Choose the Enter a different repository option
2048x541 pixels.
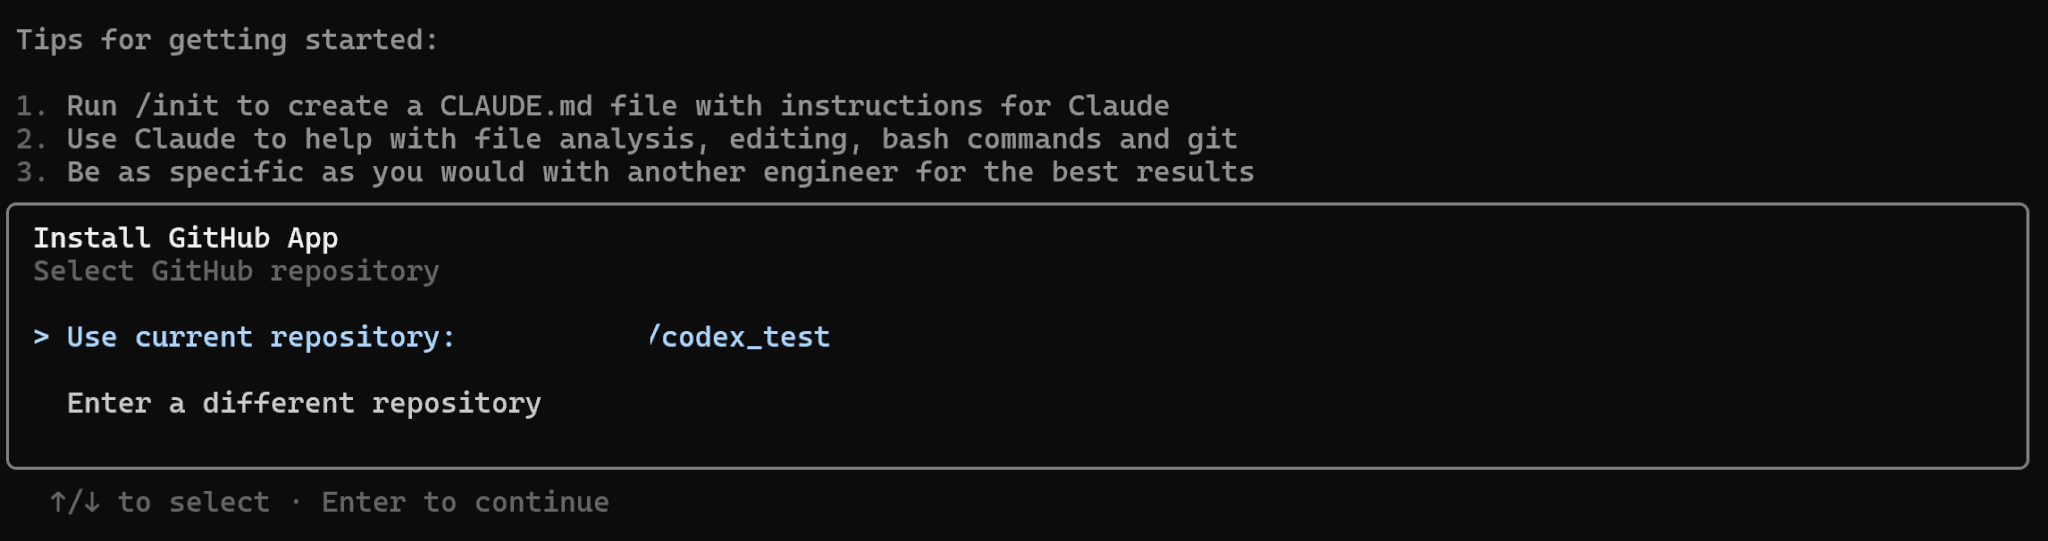coord(304,404)
